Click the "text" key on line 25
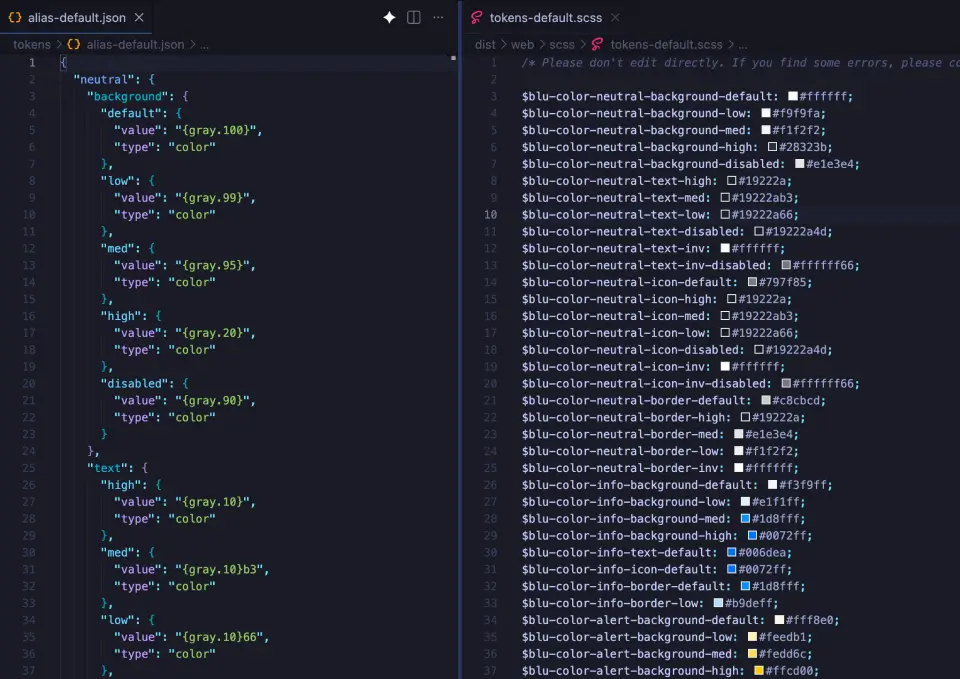The width and height of the screenshot is (960, 679). tap(107, 468)
